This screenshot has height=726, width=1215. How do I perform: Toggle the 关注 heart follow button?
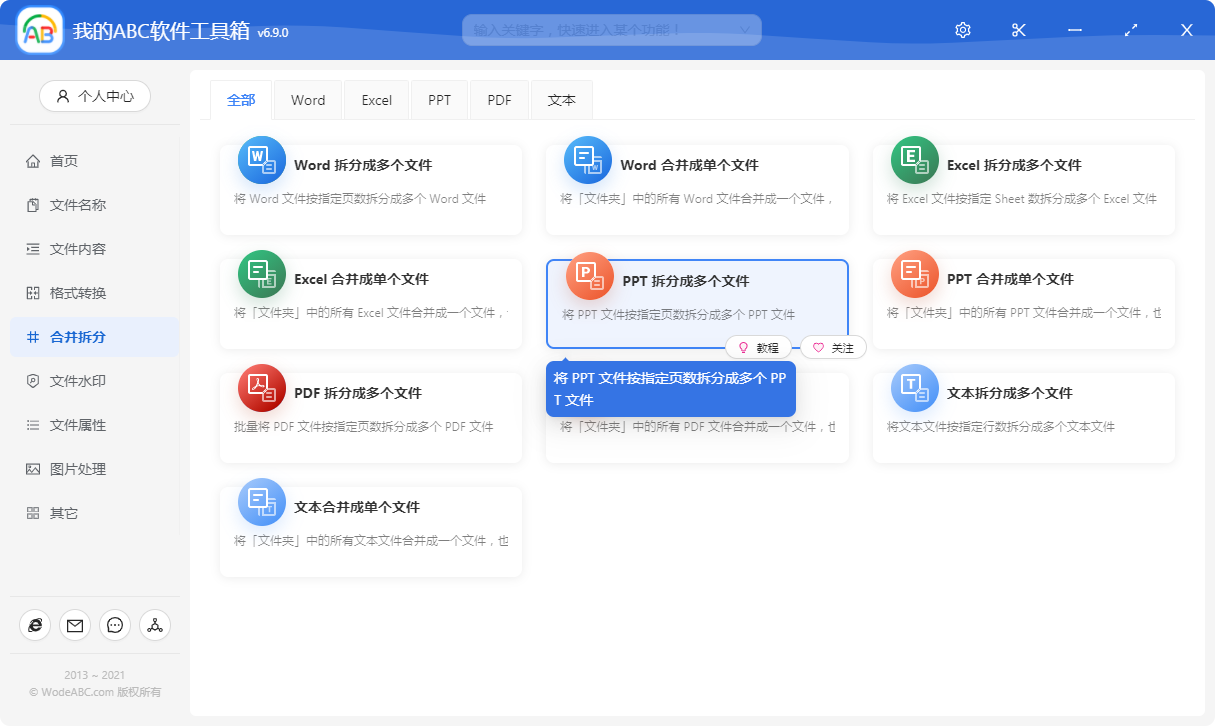(833, 347)
